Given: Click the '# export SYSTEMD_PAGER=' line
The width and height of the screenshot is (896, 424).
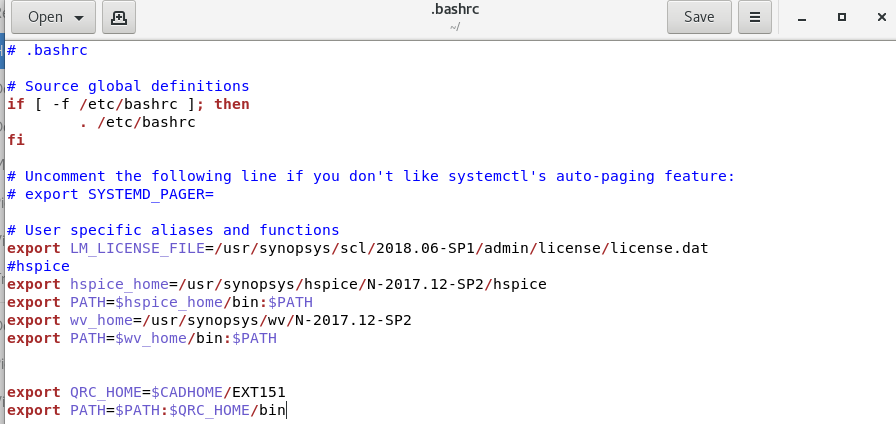Looking at the screenshot, I should pyautogui.click(x=110, y=194).
